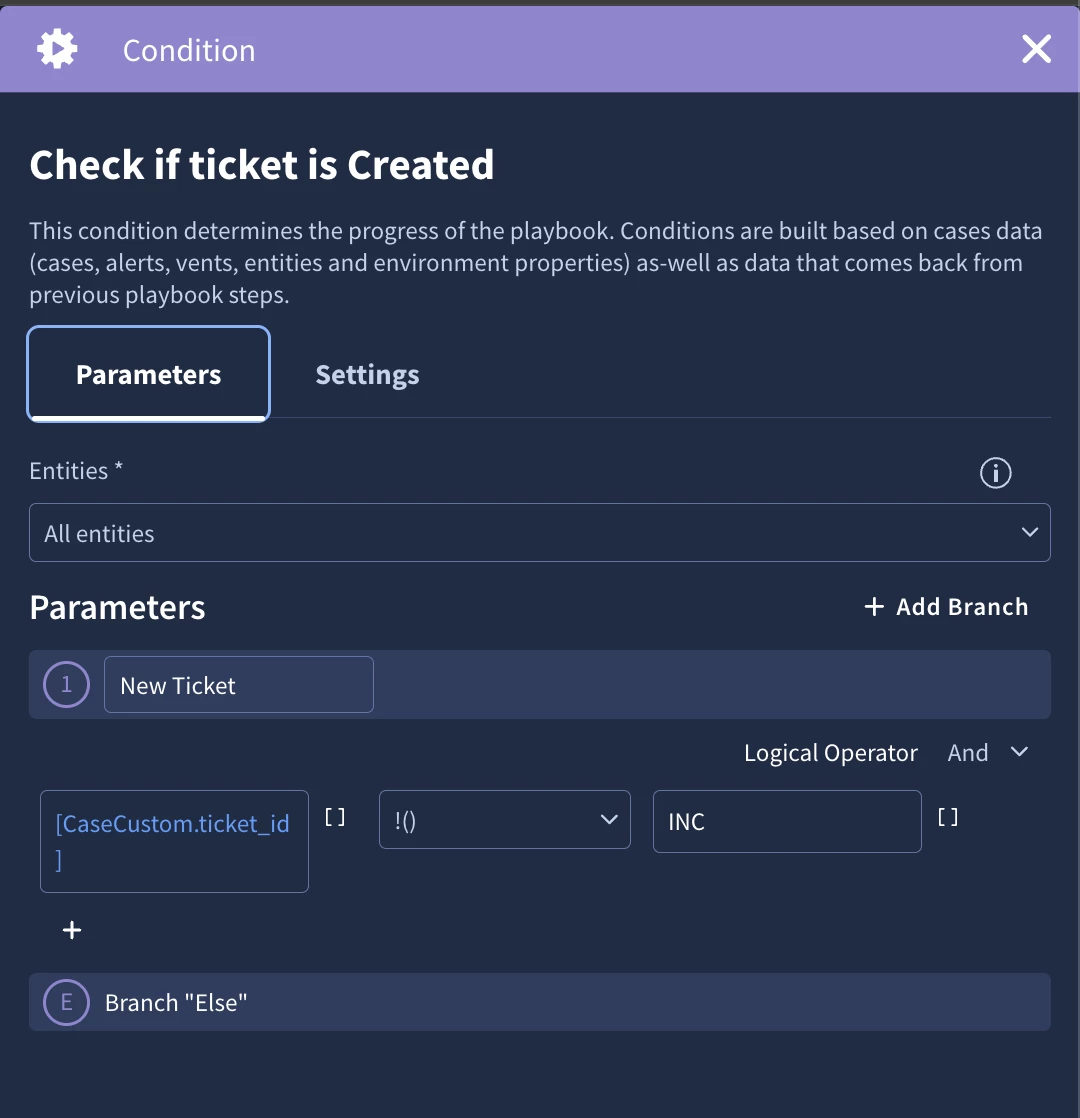Click placeholder brackets icon next to ticket_id field
Viewport: 1080px width, 1118px height.
[335, 817]
